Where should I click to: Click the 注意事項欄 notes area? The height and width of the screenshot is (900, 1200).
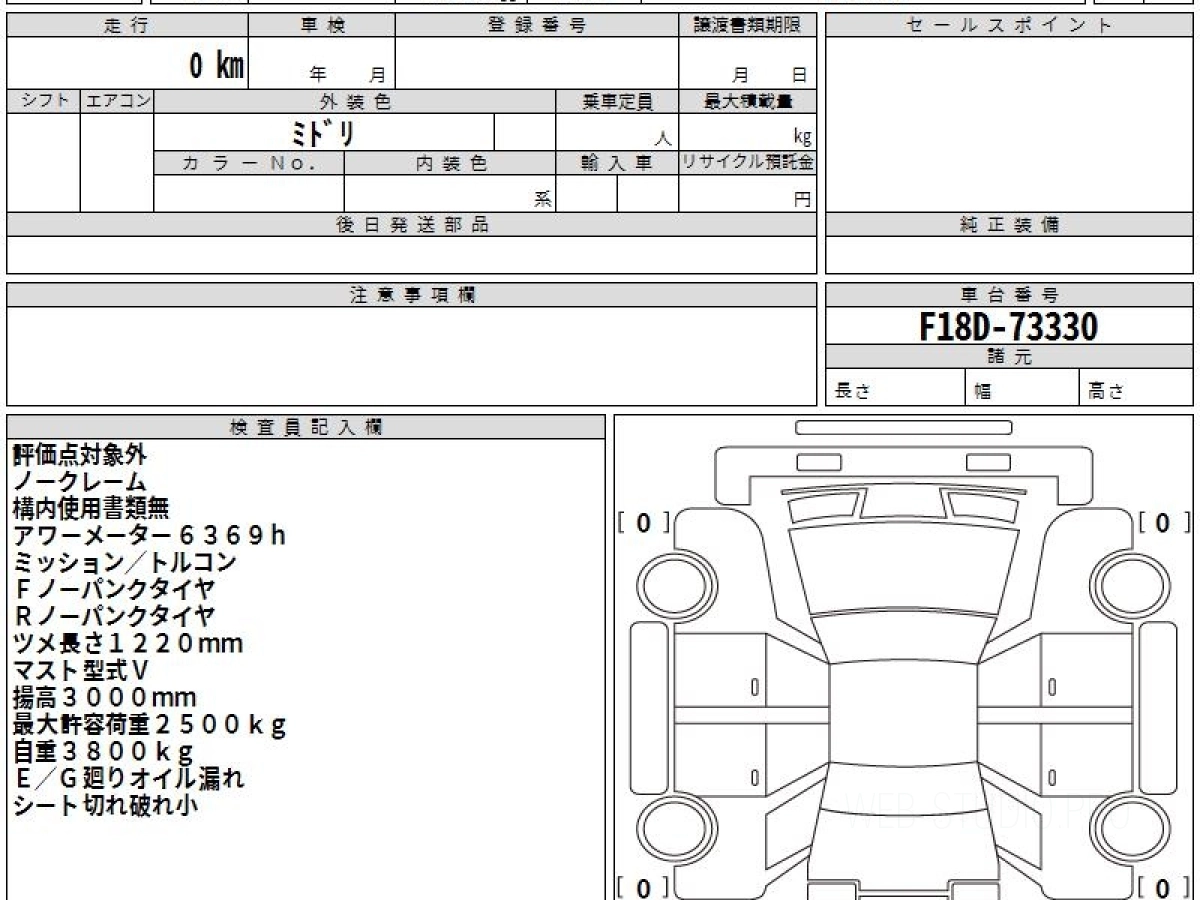pos(411,355)
